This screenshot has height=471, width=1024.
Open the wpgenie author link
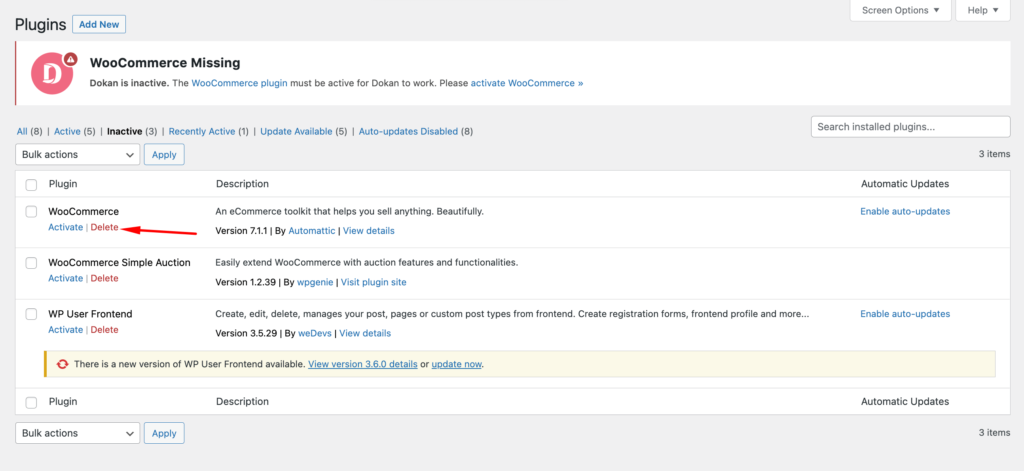pos(316,282)
